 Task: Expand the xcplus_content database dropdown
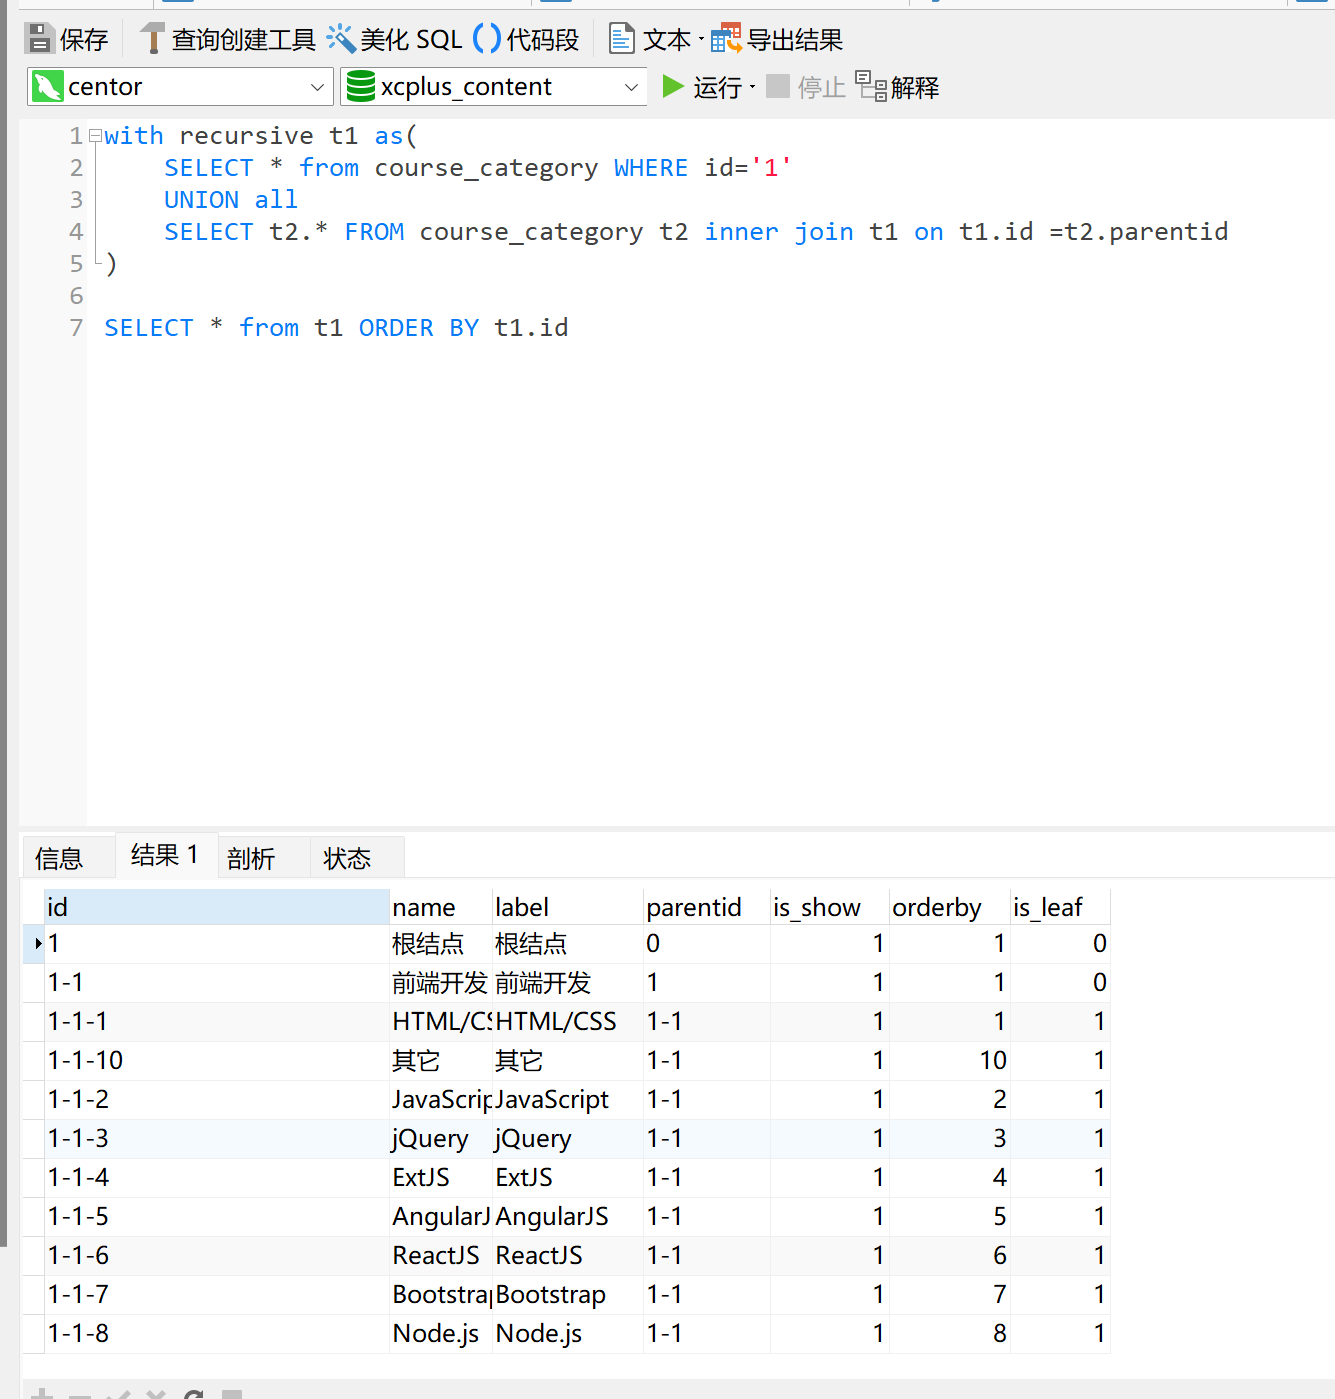631,87
